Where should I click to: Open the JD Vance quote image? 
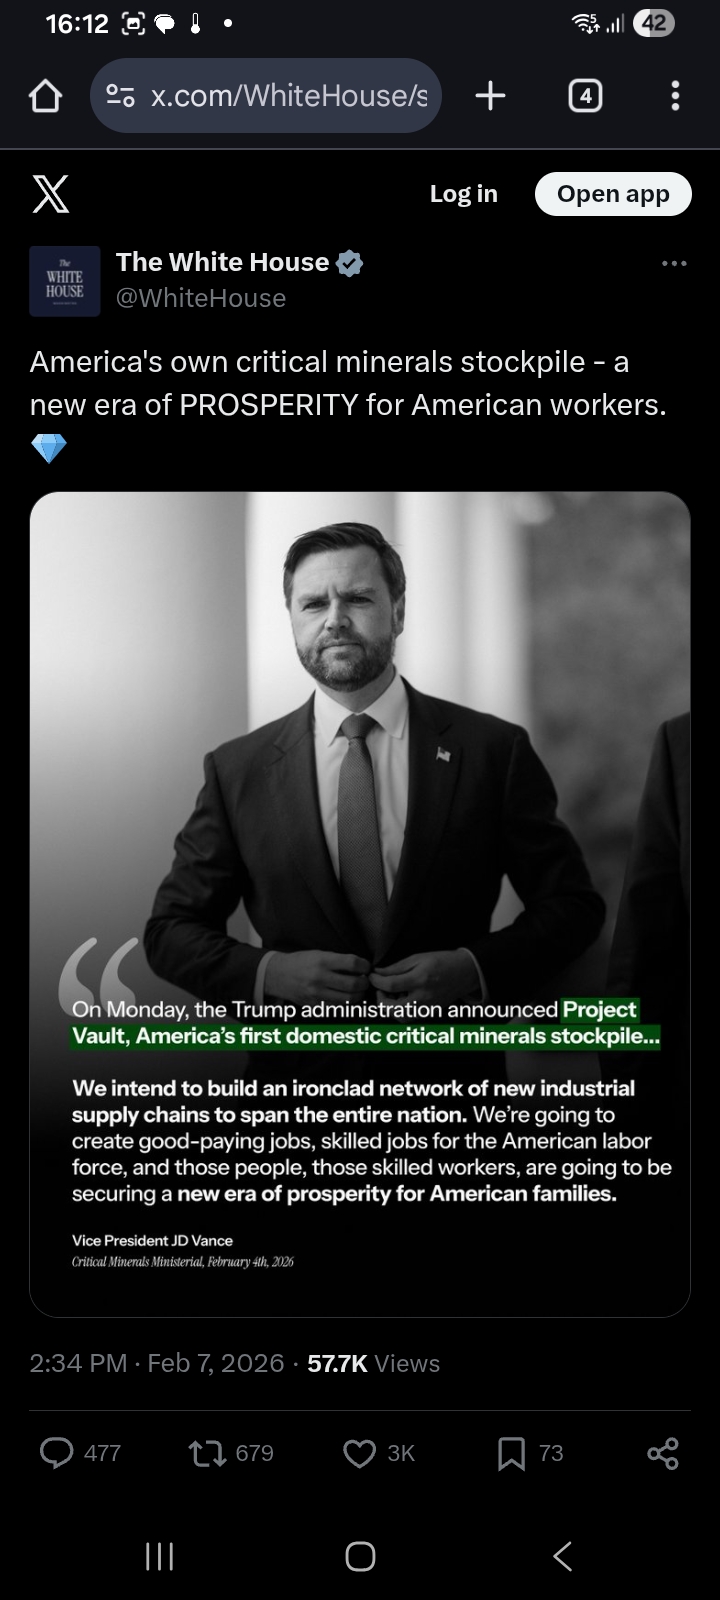[x=360, y=903]
